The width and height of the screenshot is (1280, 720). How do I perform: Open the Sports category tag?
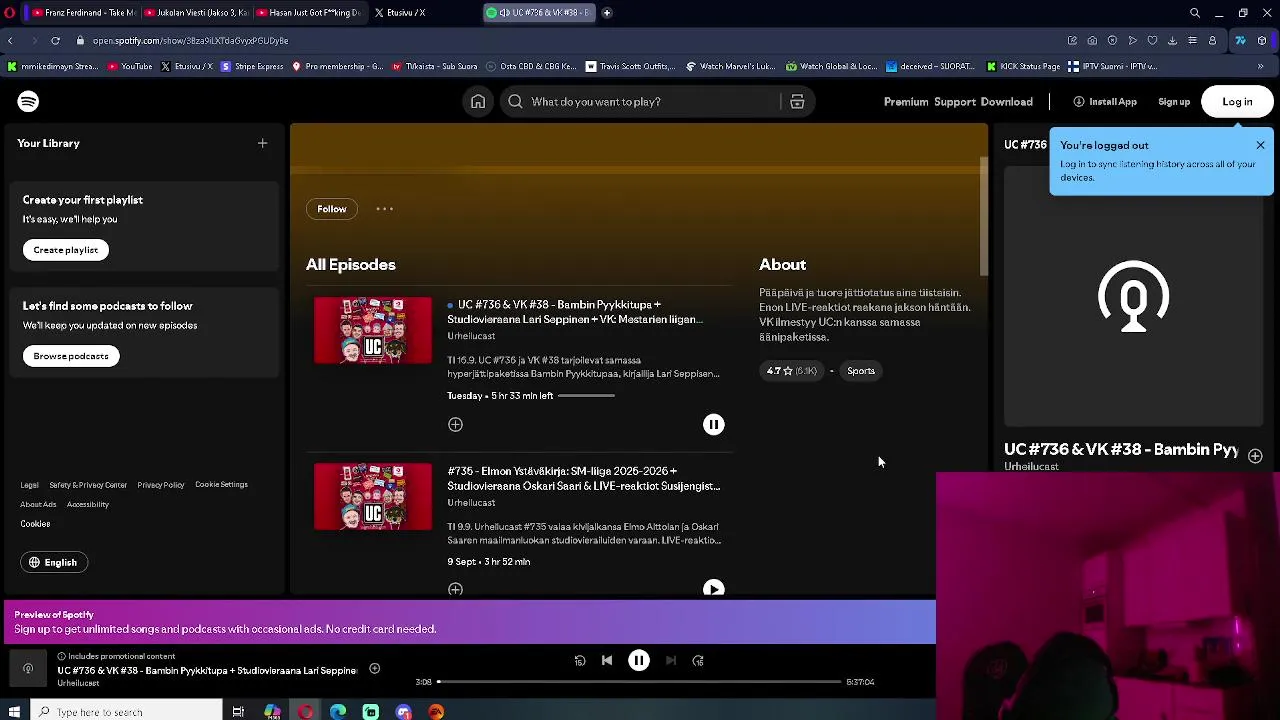point(861,371)
